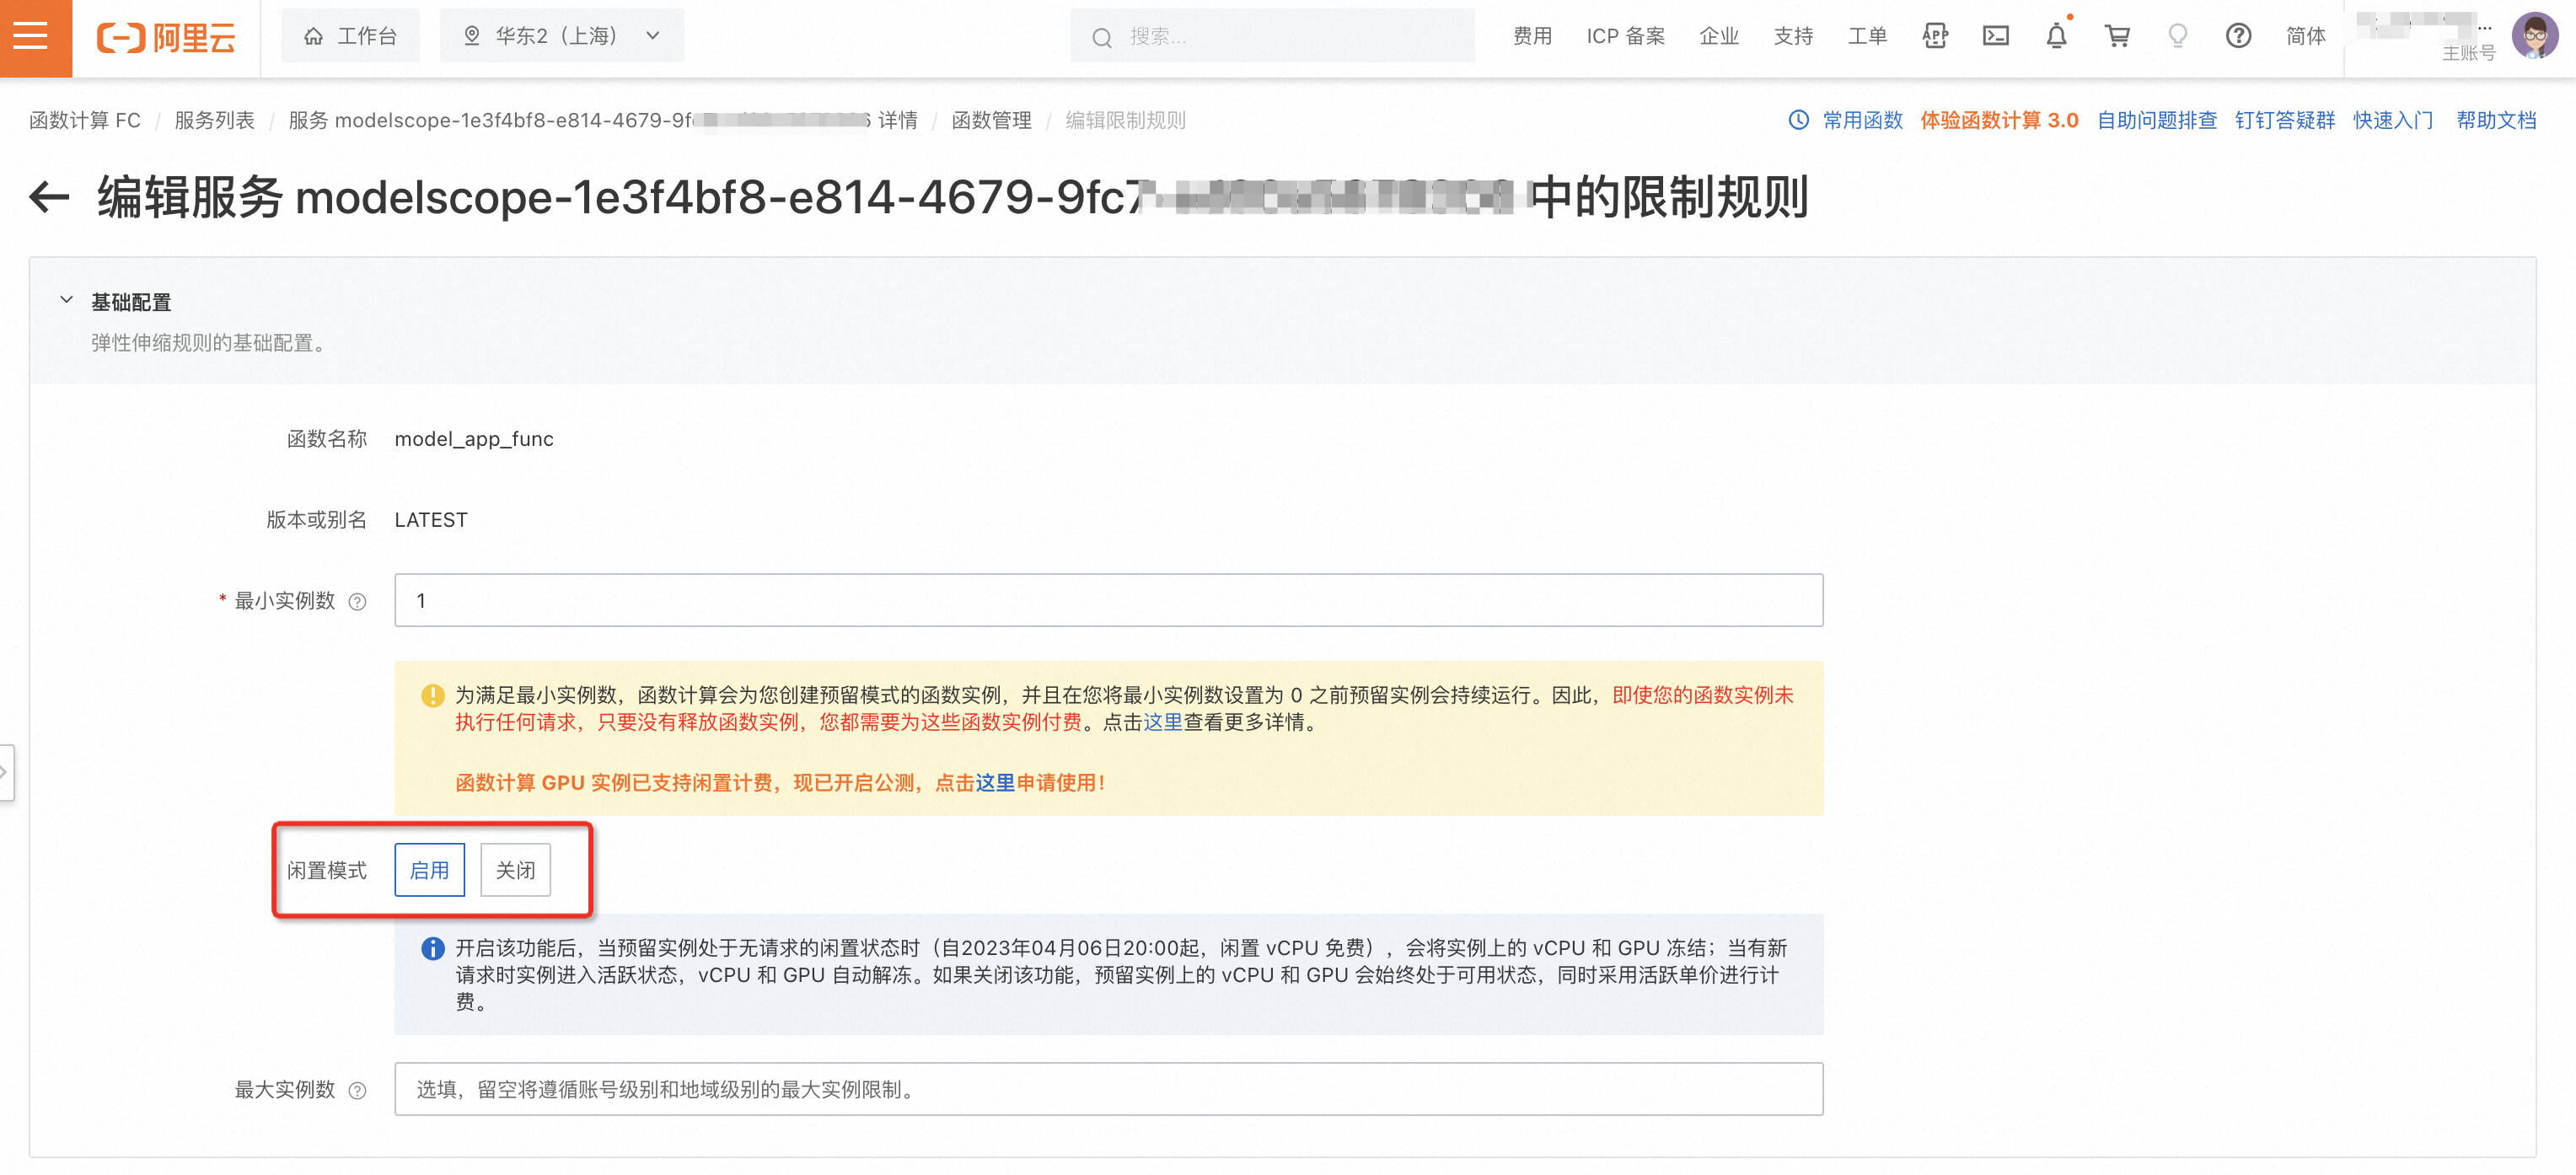
Task: Collapse the 基础配置 section
Action: click(67, 300)
